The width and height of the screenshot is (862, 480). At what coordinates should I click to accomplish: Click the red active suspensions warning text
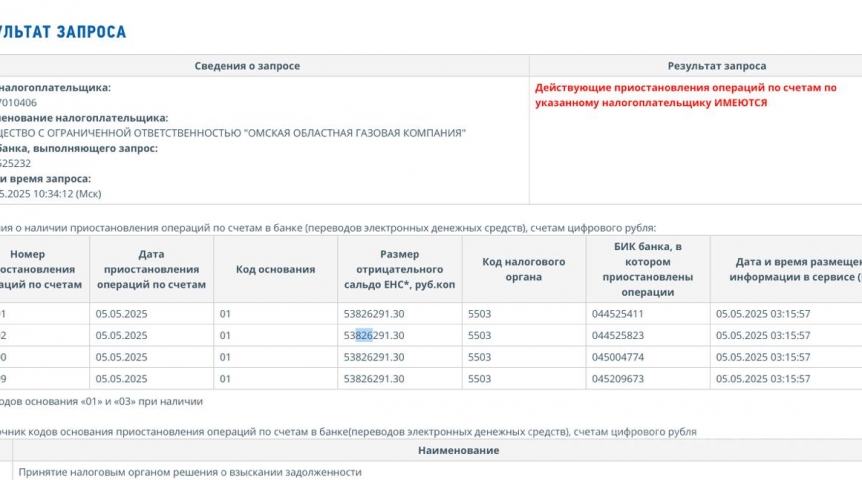(686, 95)
